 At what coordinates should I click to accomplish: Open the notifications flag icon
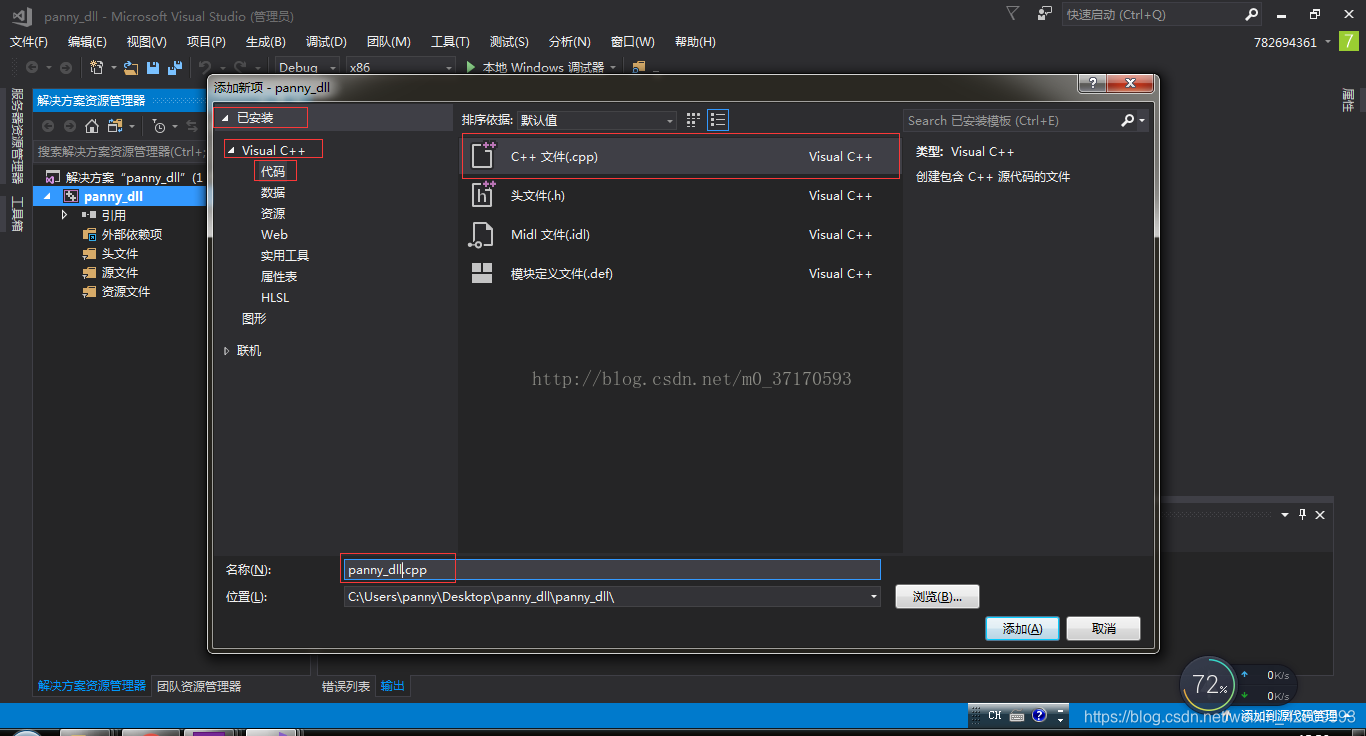(1012, 14)
